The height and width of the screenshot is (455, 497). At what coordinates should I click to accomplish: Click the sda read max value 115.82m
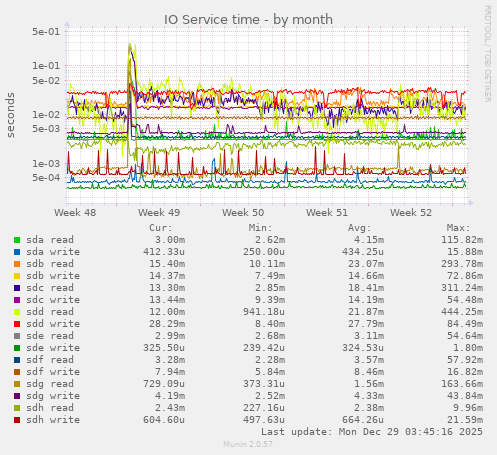[x=462, y=240]
